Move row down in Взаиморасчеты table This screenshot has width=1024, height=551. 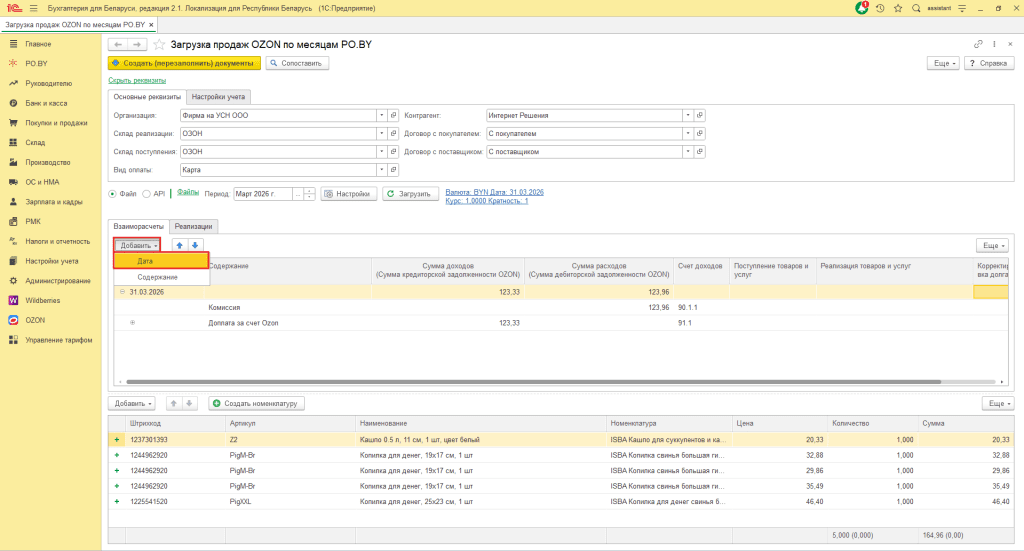pos(195,245)
